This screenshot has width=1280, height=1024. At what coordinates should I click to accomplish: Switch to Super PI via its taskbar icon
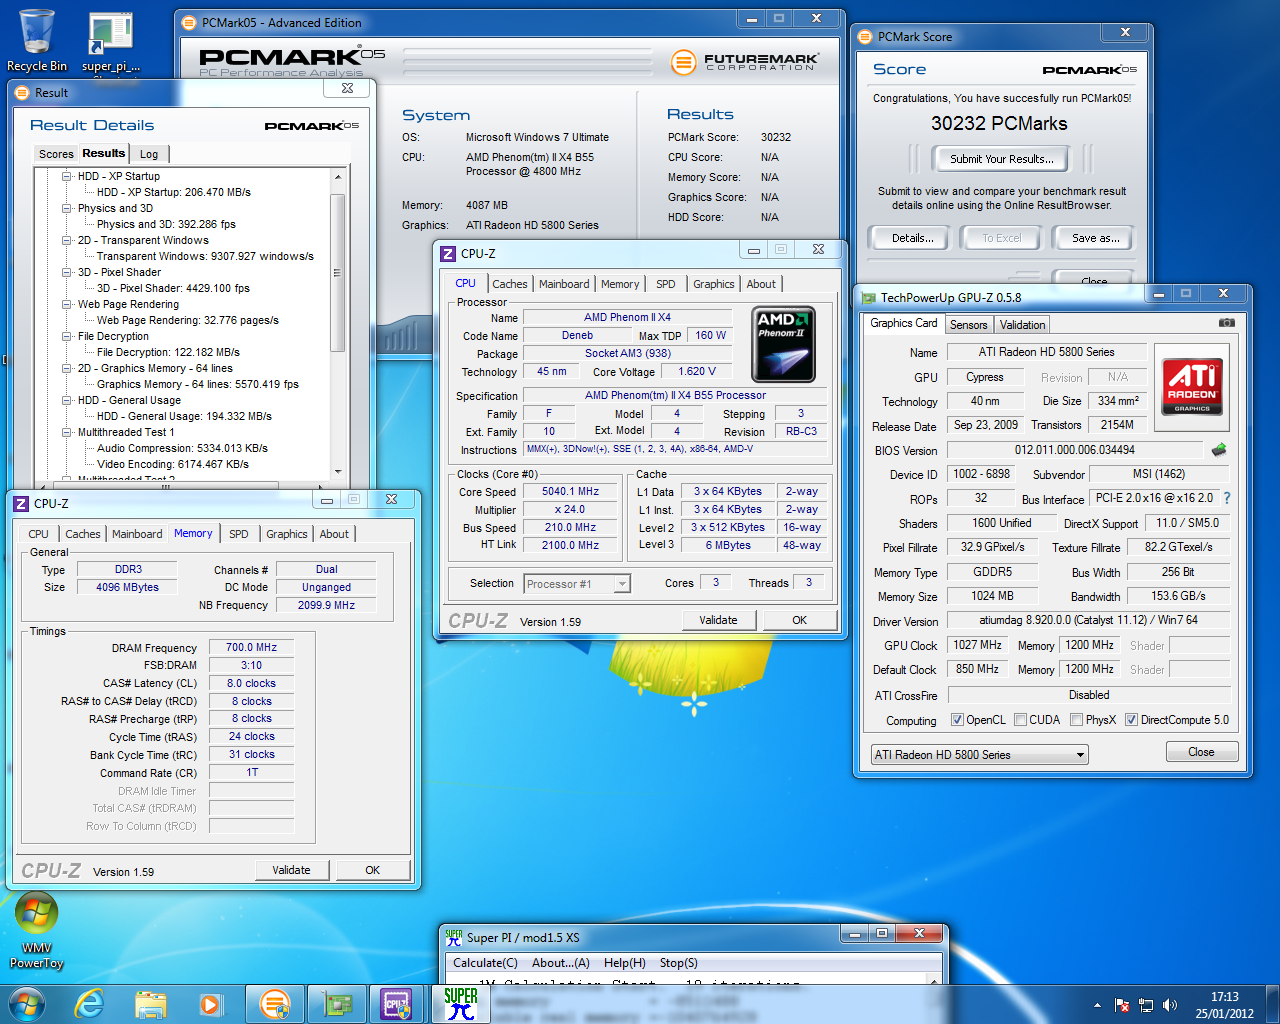click(x=461, y=1004)
